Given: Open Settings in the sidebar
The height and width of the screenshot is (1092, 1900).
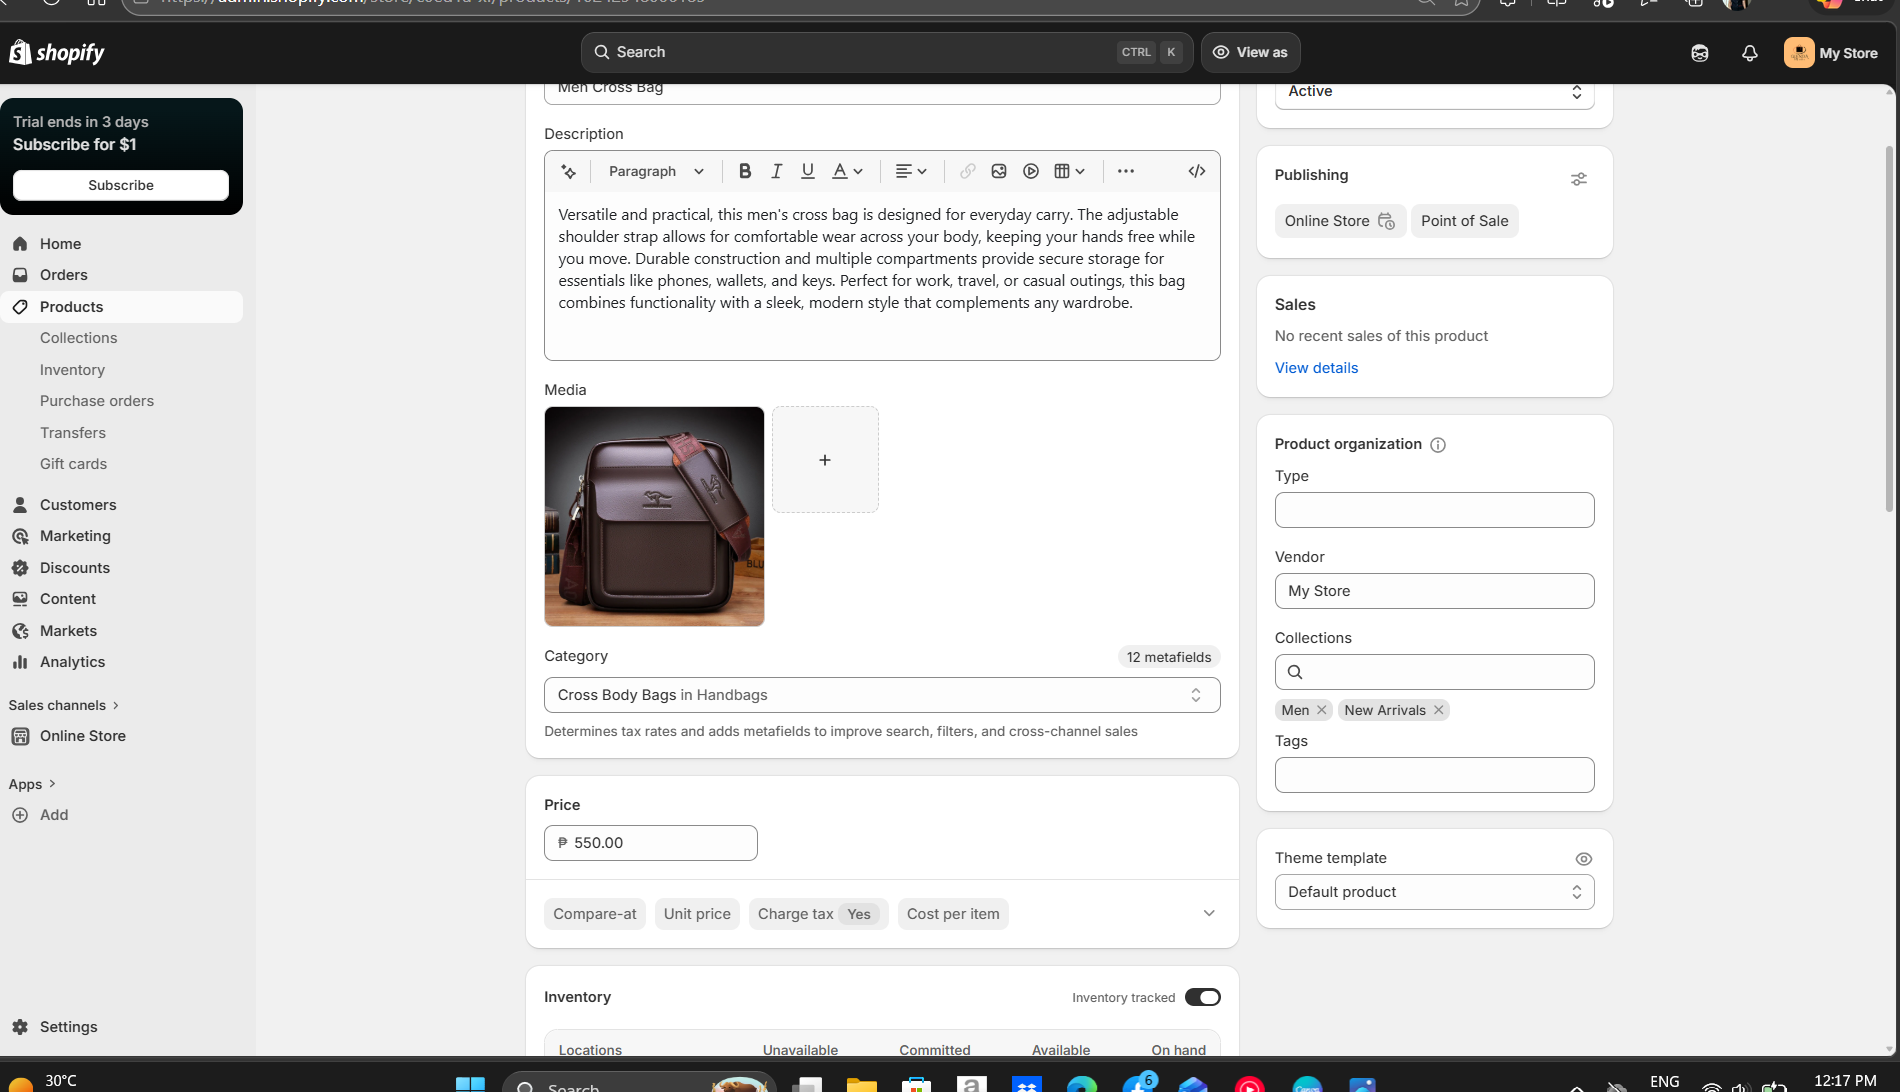Looking at the screenshot, I should click(122, 1027).
